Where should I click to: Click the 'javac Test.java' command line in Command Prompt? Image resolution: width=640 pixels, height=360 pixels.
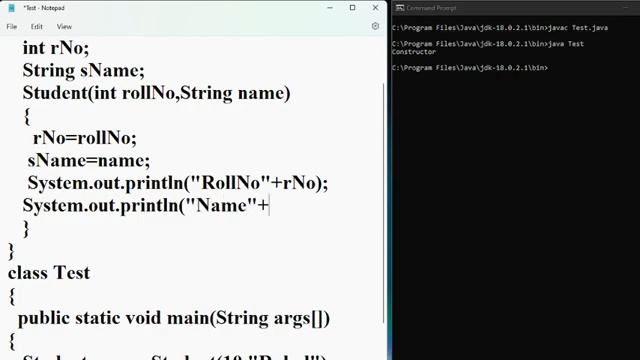pyautogui.click(x=500, y=28)
